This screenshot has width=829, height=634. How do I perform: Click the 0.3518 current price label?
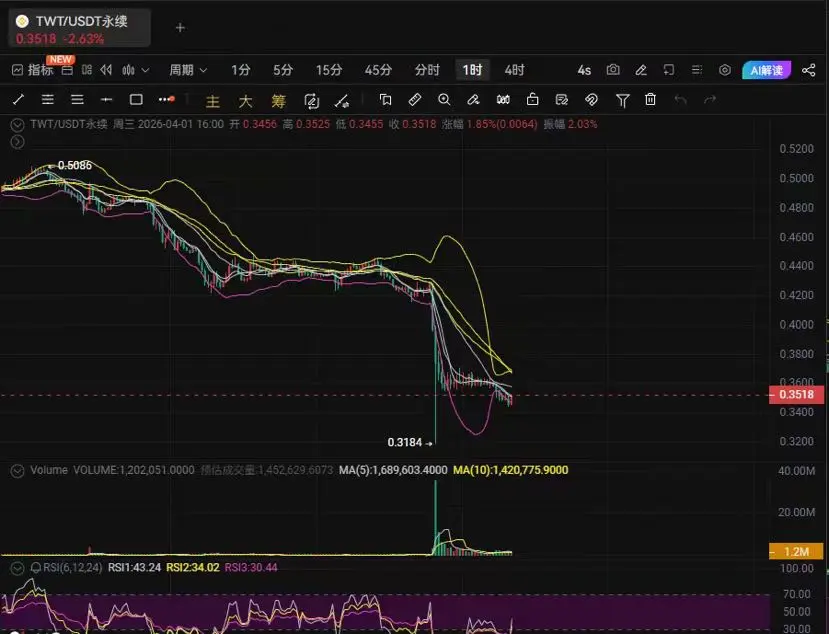pyautogui.click(x=796, y=394)
